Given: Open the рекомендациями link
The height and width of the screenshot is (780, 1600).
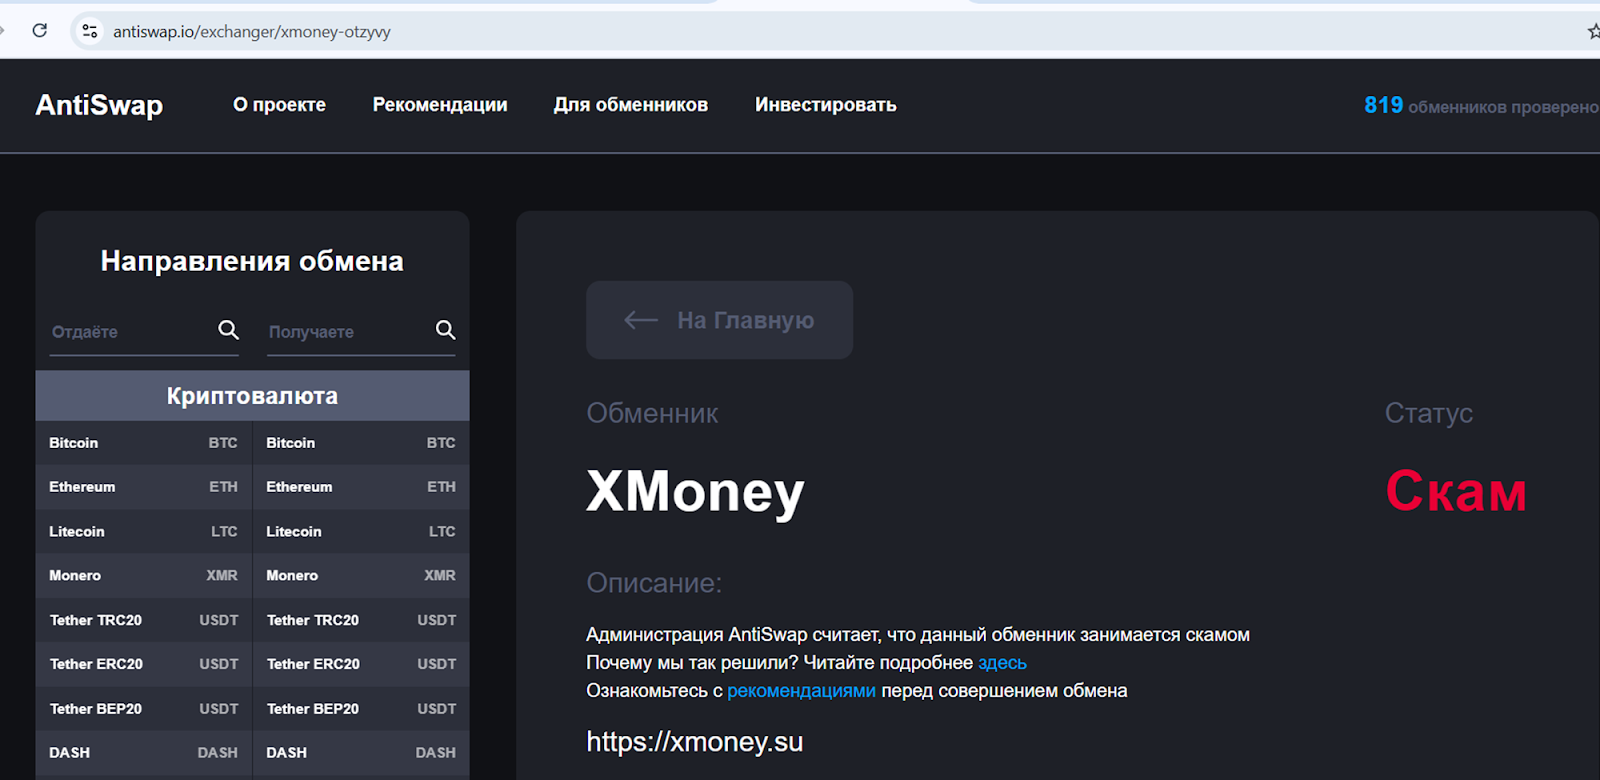Looking at the screenshot, I should [x=801, y=691].
